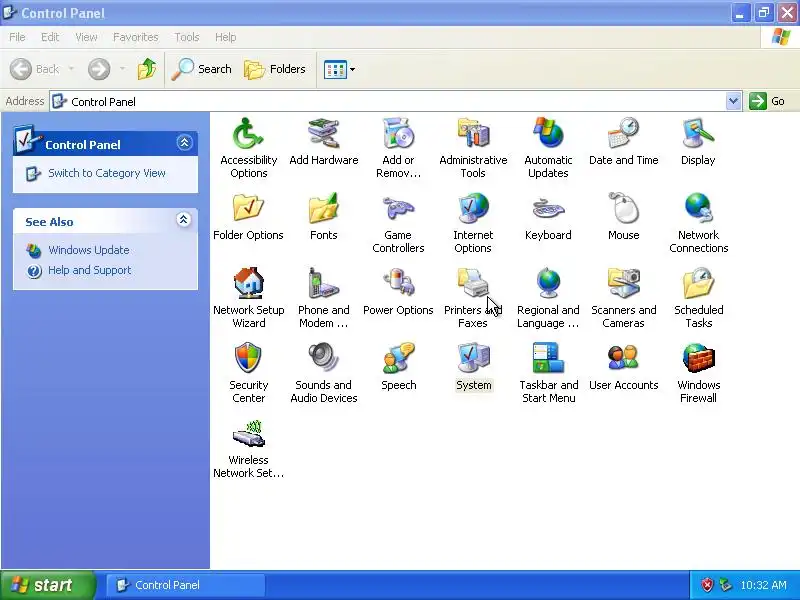Open Power Options icon

pyautogui.click(x=398, y=292)
